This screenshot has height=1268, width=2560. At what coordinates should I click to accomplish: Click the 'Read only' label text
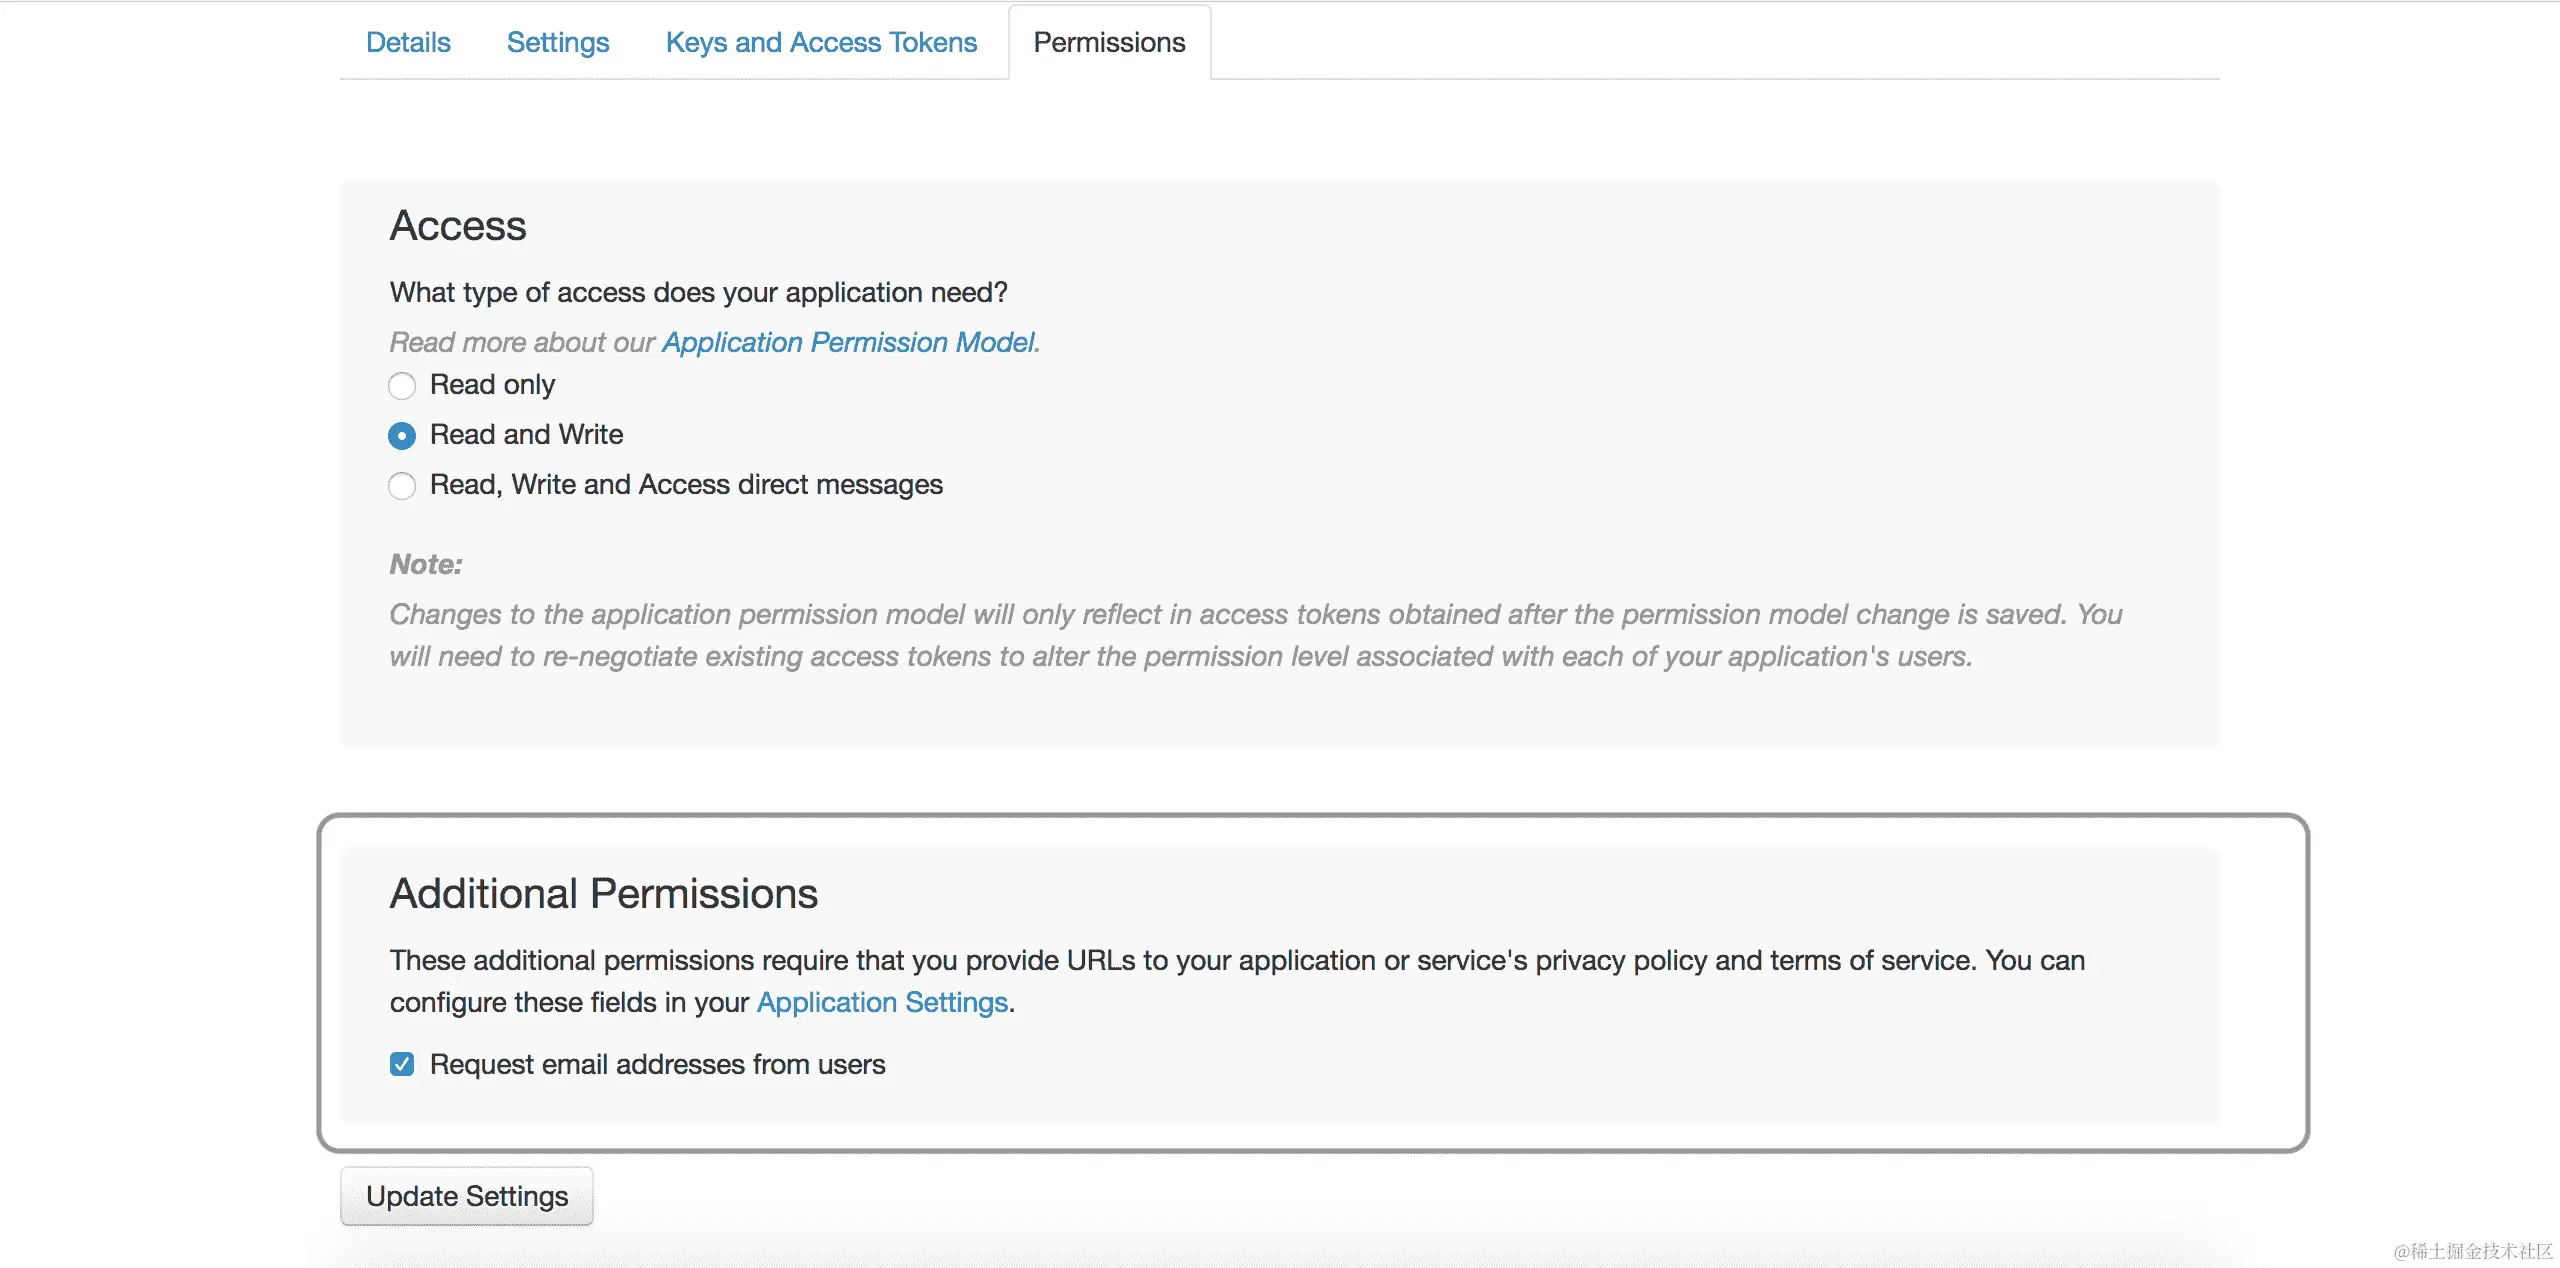tap(492, 385)
